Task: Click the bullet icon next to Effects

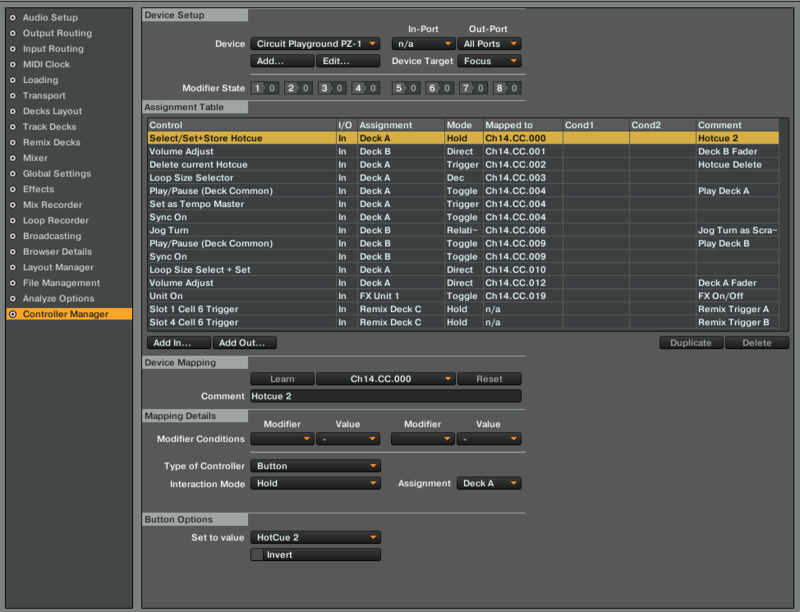Action: (x=13, y=190)
